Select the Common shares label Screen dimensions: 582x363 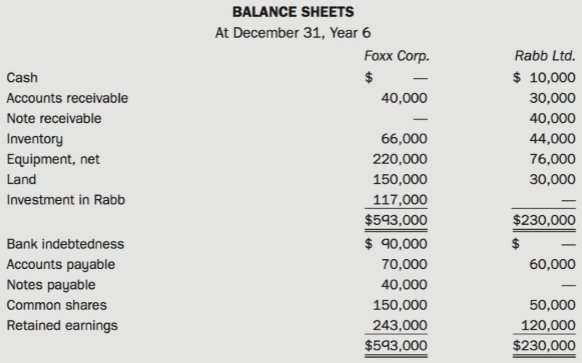[x=57, y=305]
